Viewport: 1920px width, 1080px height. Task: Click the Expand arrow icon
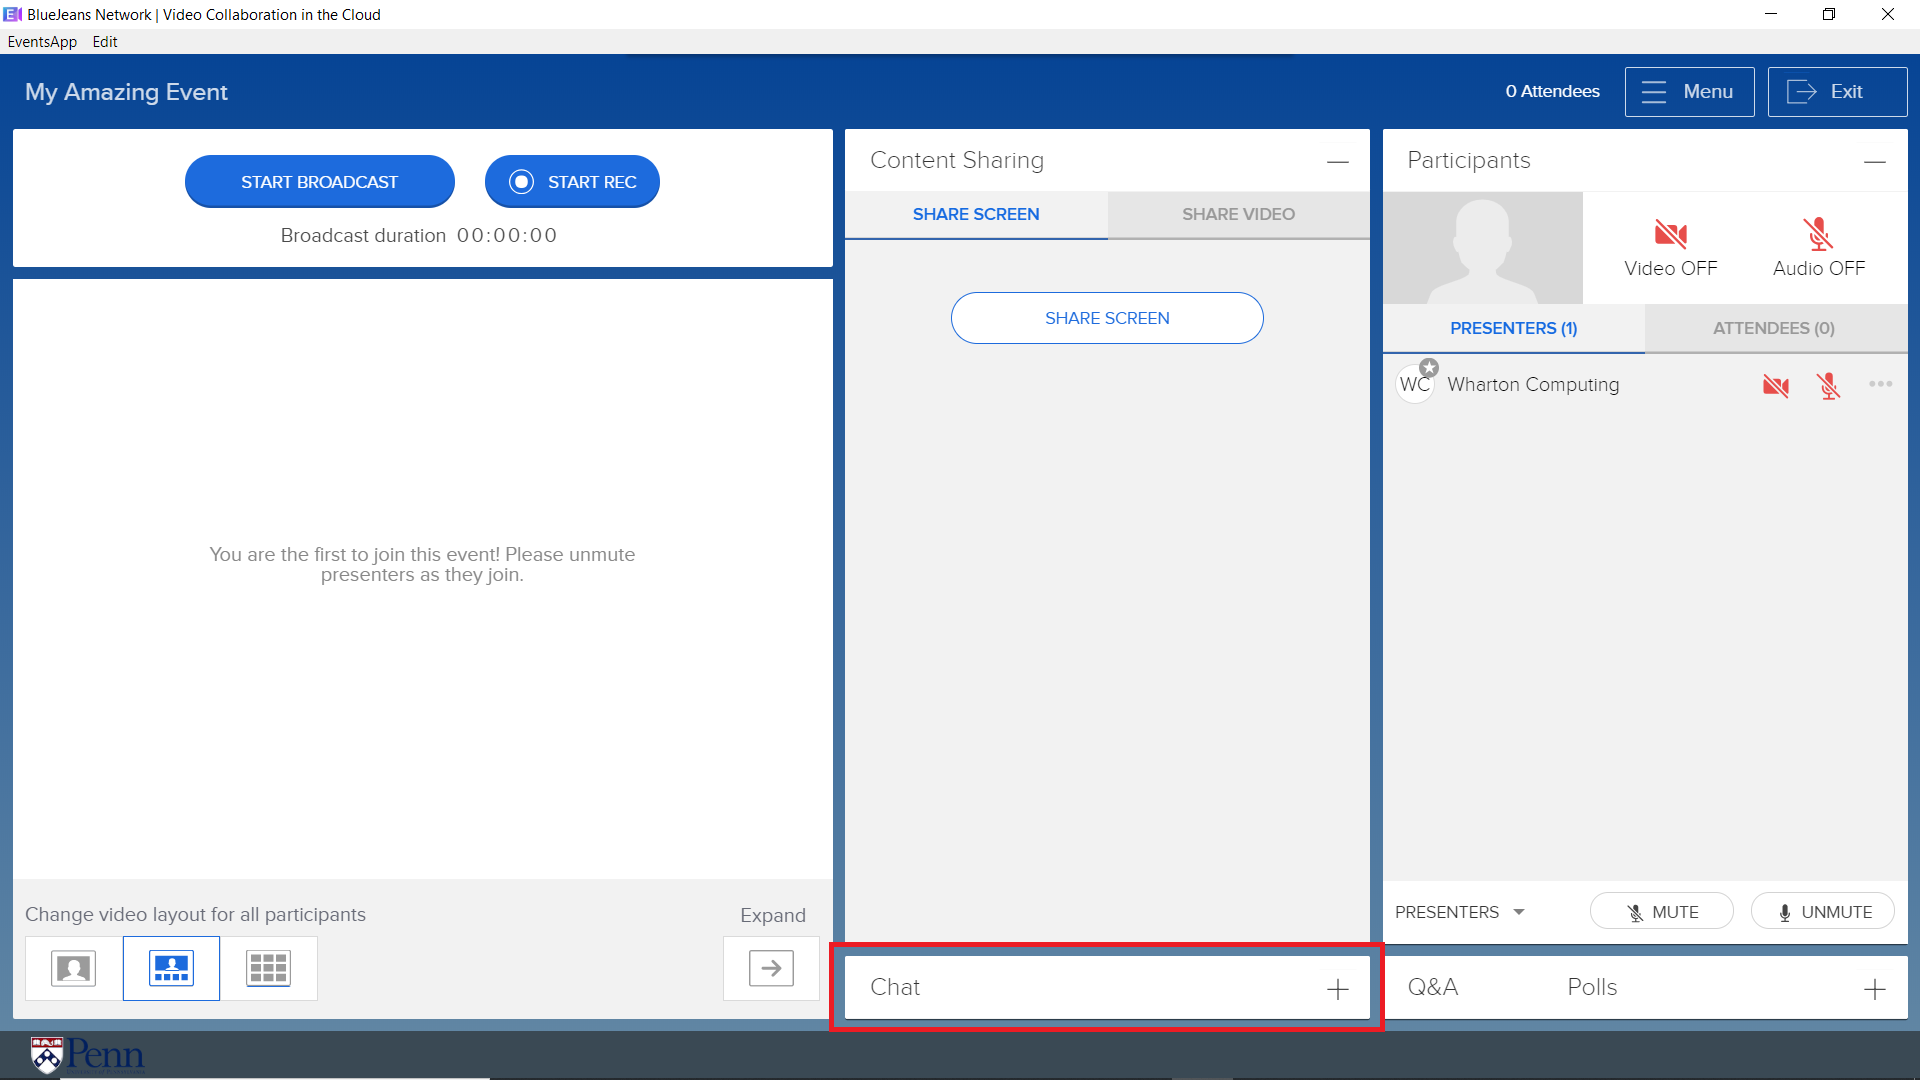(x=771, y=968)
